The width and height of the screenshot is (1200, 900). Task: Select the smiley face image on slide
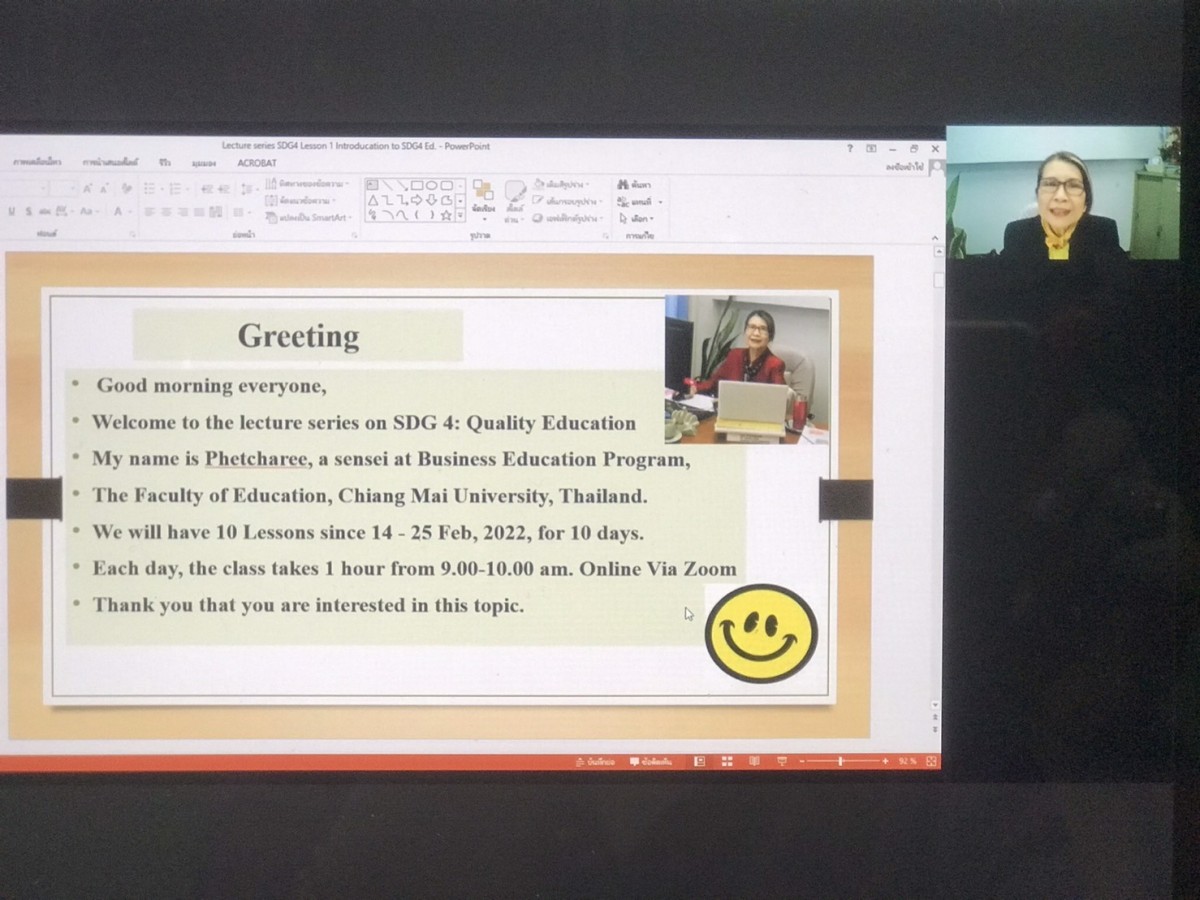coord(761,633)
